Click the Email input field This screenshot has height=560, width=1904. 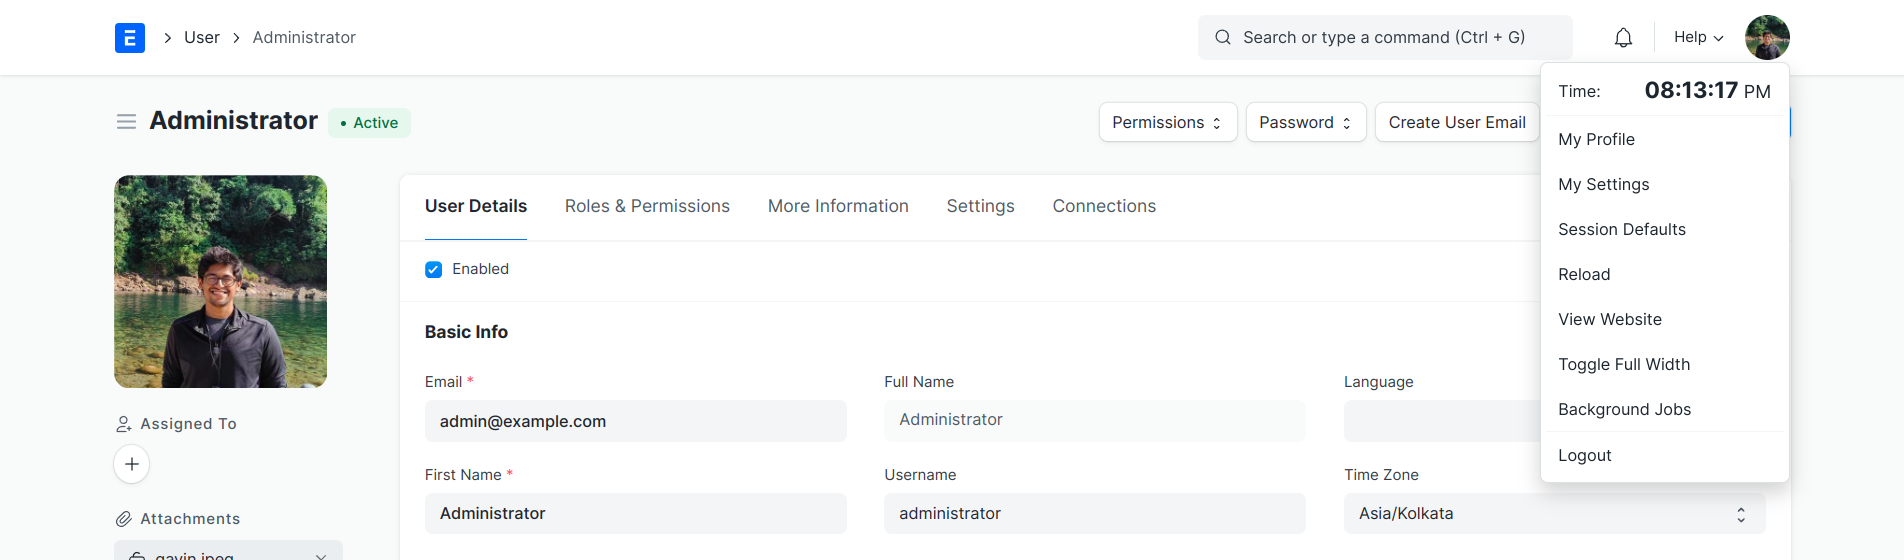[x=636, y=421]
